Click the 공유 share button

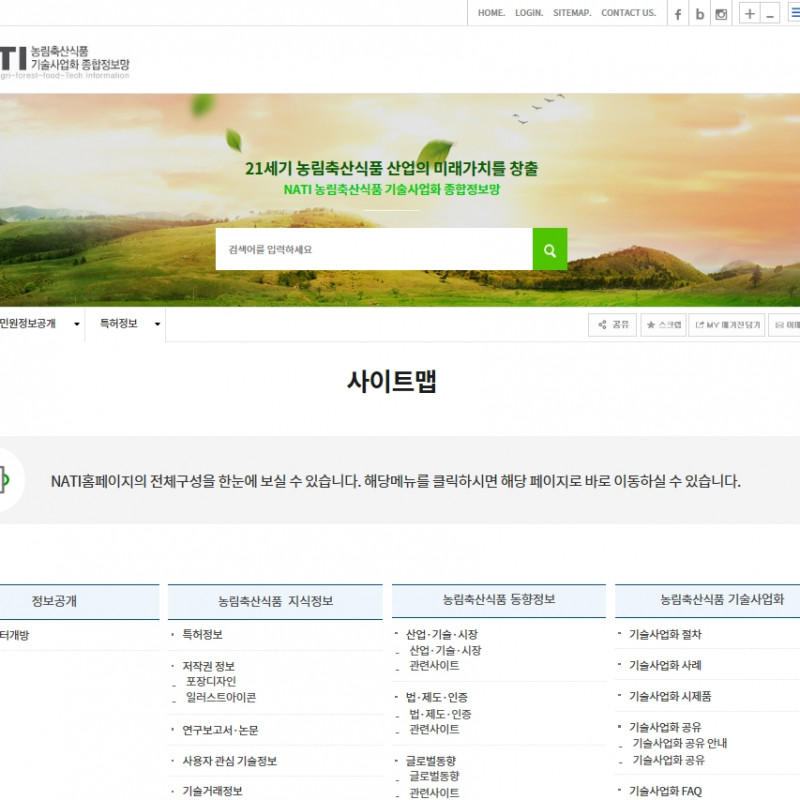pyautogui.click(x=612, y=325)
